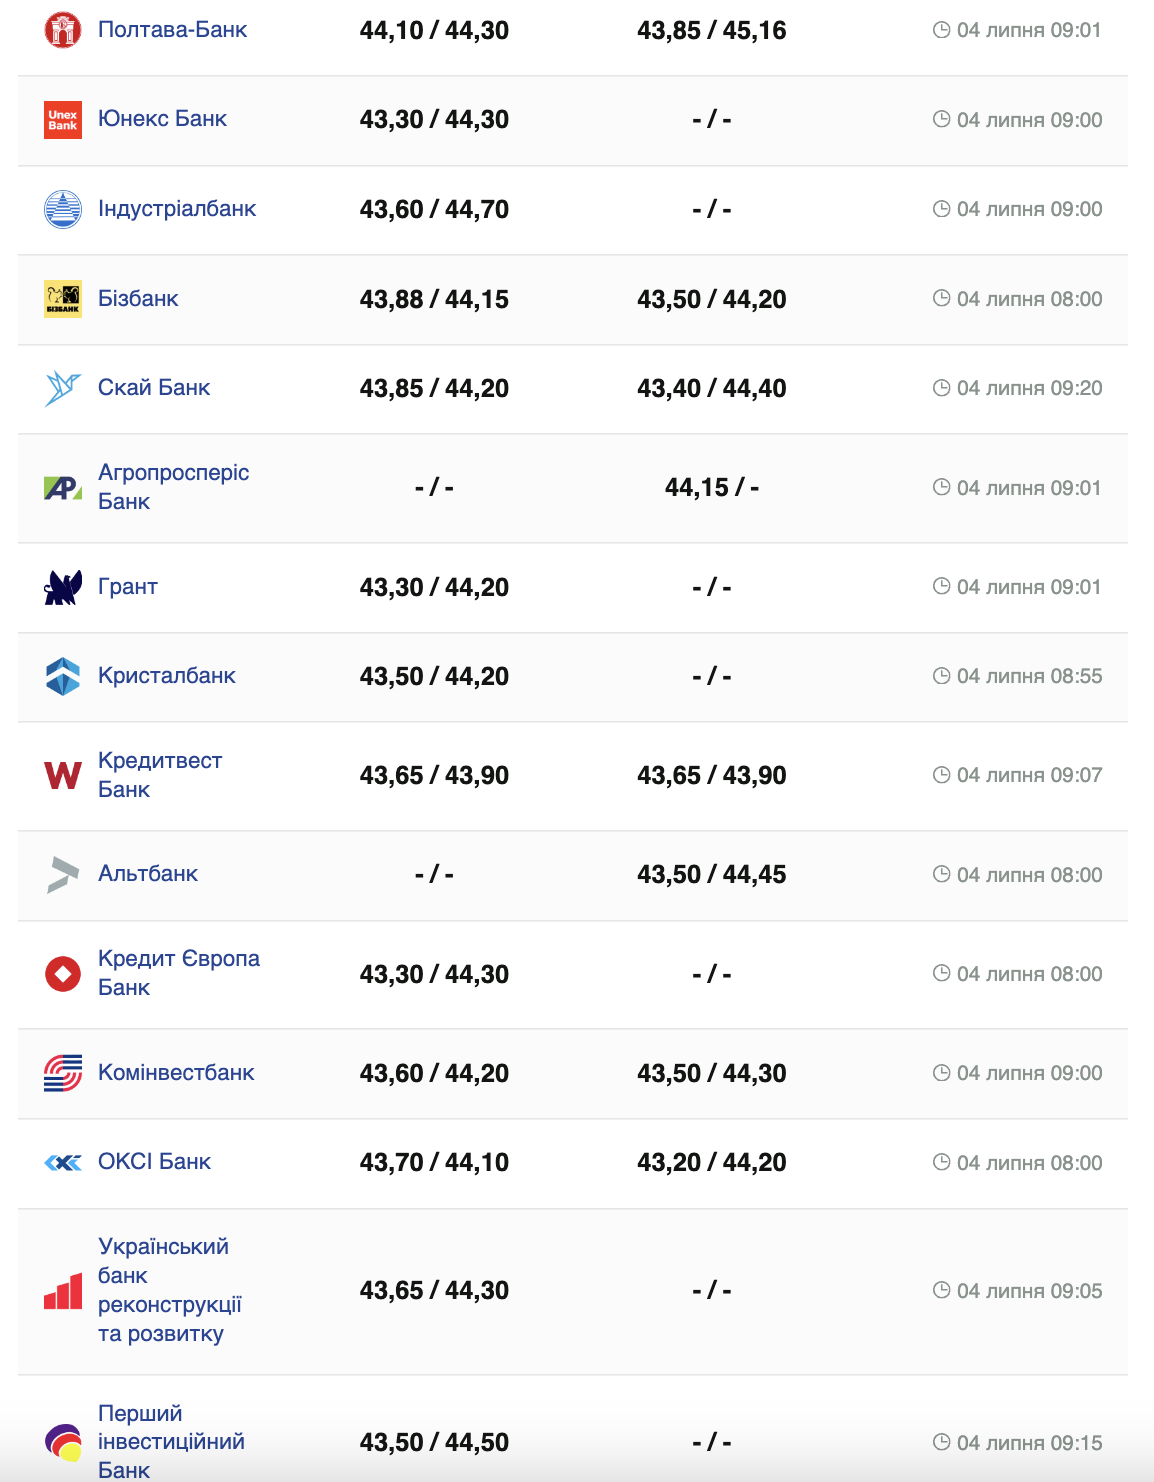The image size is (1154, 1482).
Task: Click the ОКСІ Банк logo icon
Action: point(62,1162)
